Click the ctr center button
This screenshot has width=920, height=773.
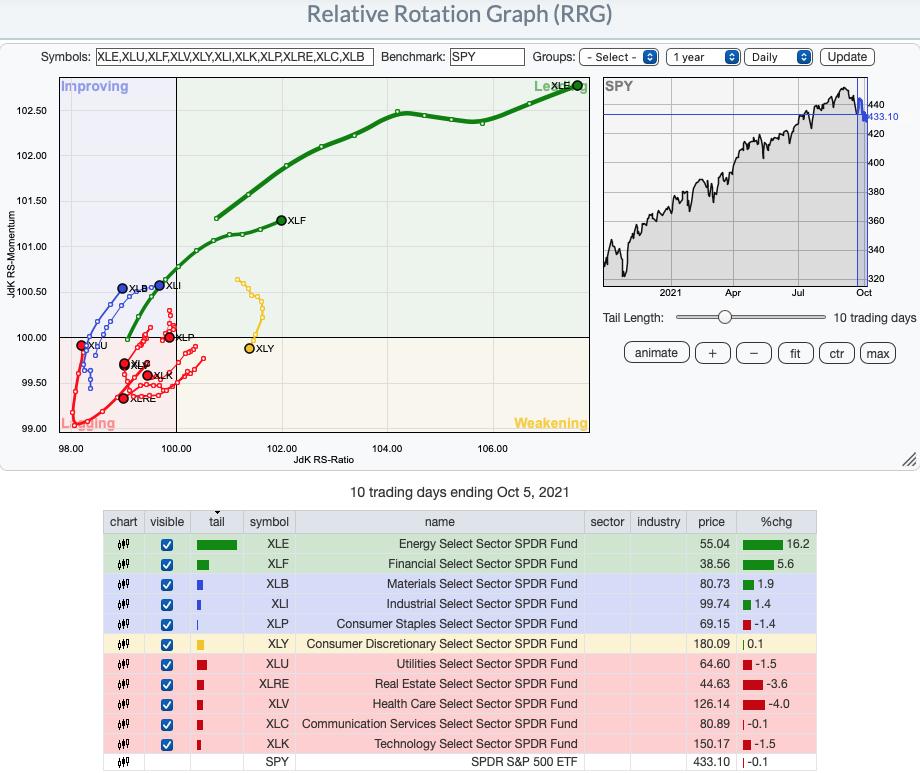click(837, 353)
